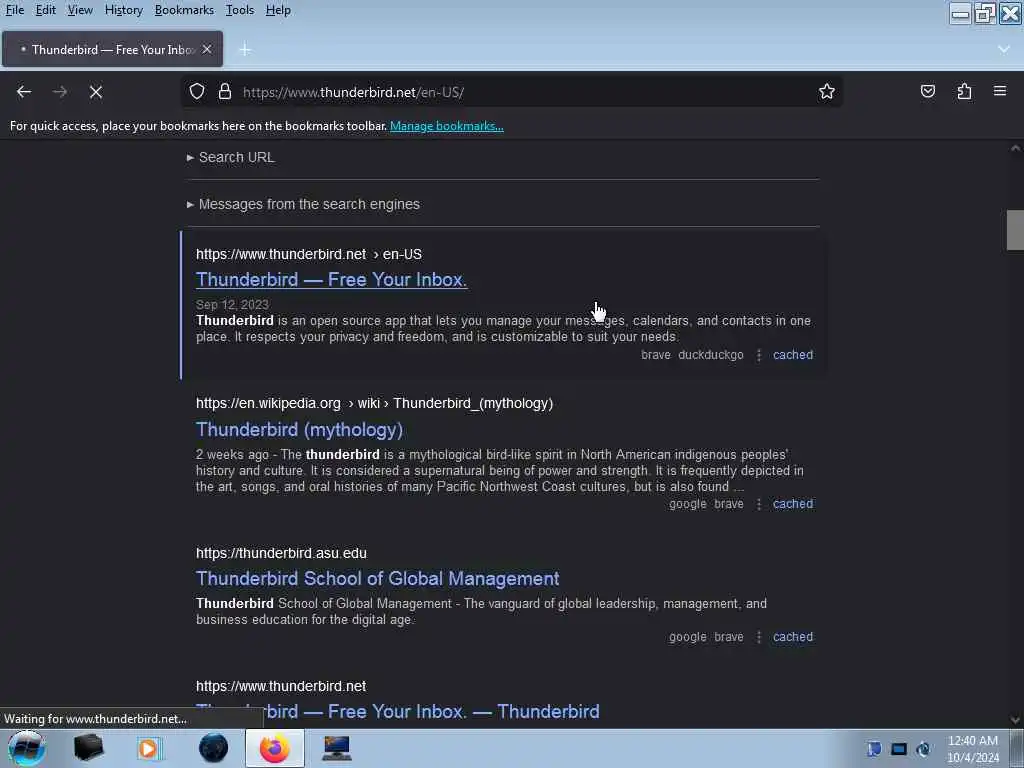Open the Edit menu
Image resolution: width=1024 pixels, height=768 pixels.
coord(45,10)
